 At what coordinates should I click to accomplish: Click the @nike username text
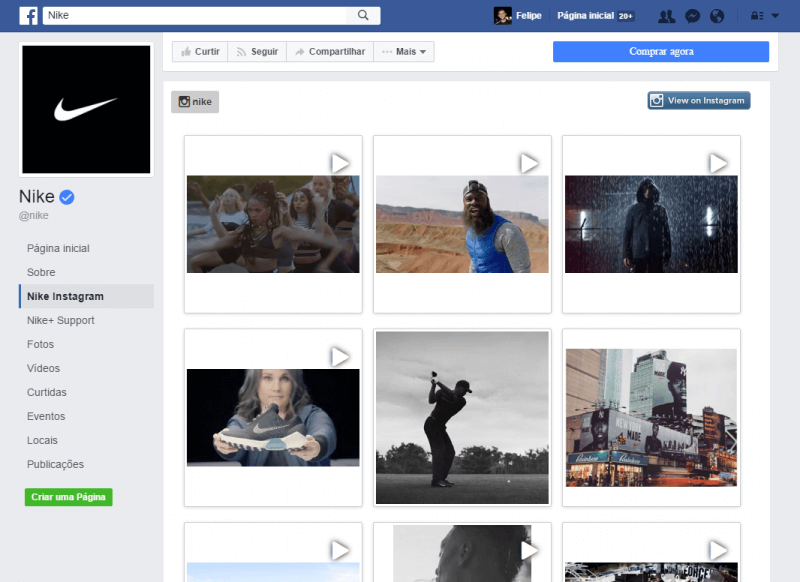coord(34,216)
